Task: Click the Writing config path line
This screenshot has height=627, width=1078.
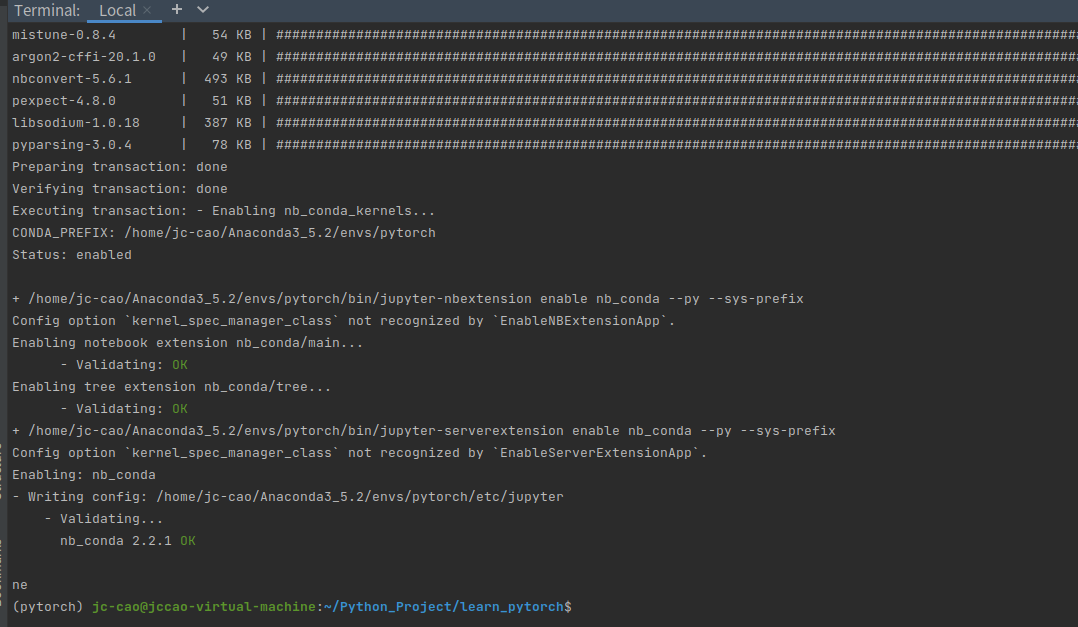Action: (287, 496)
